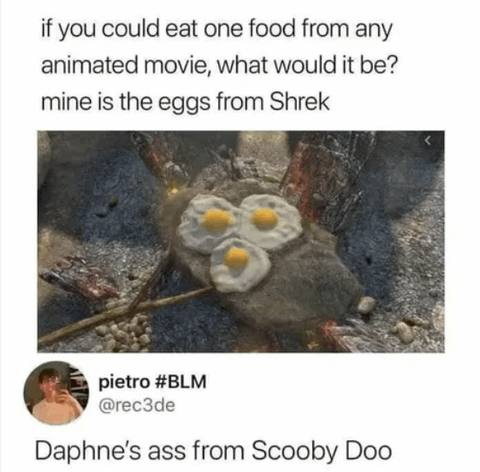Select the reply text about Daphne from Scooby Doo
The image size is (480, 472).
coord(213,451)
